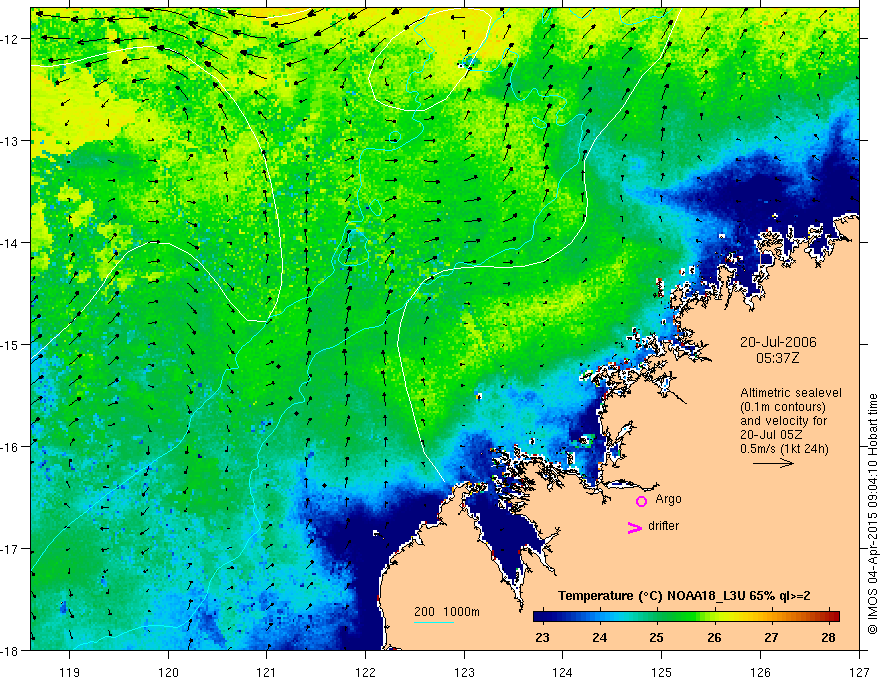Click the cyan depth contour legend line
This screenshot has height=680, width=880.
434,622
